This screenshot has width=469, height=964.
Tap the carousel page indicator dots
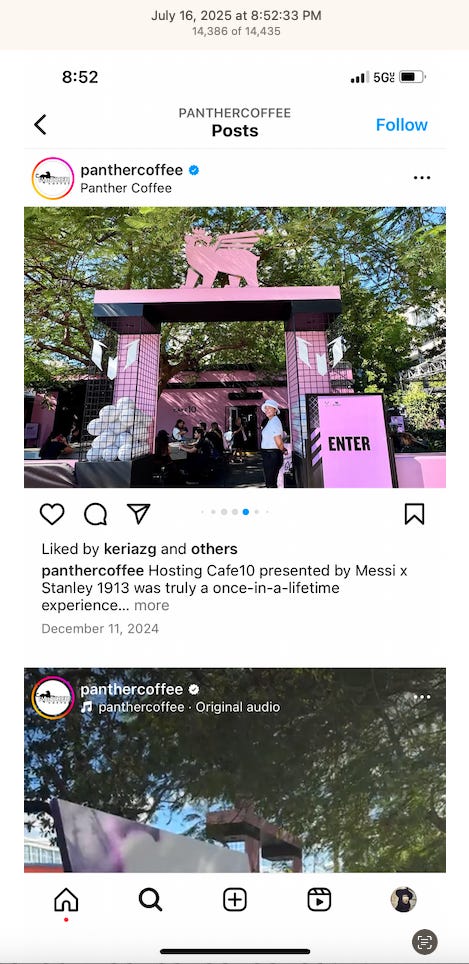pos(234,512)
